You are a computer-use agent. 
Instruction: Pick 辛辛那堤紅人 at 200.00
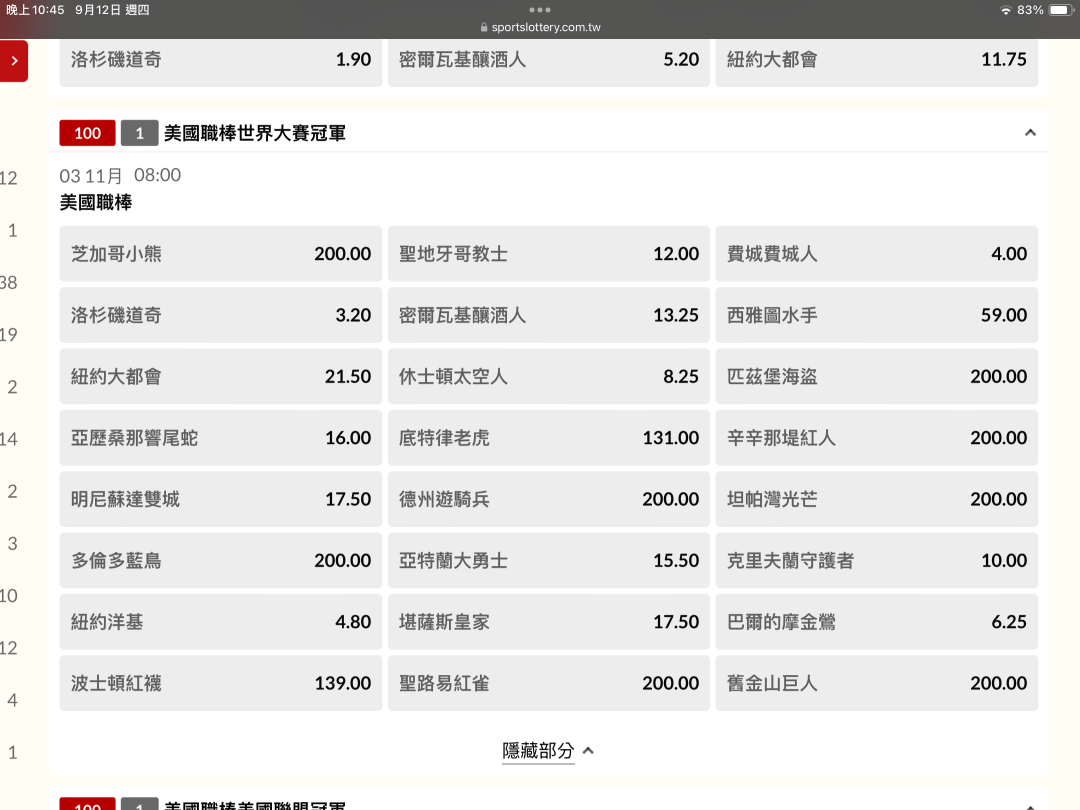coord(876,437)
